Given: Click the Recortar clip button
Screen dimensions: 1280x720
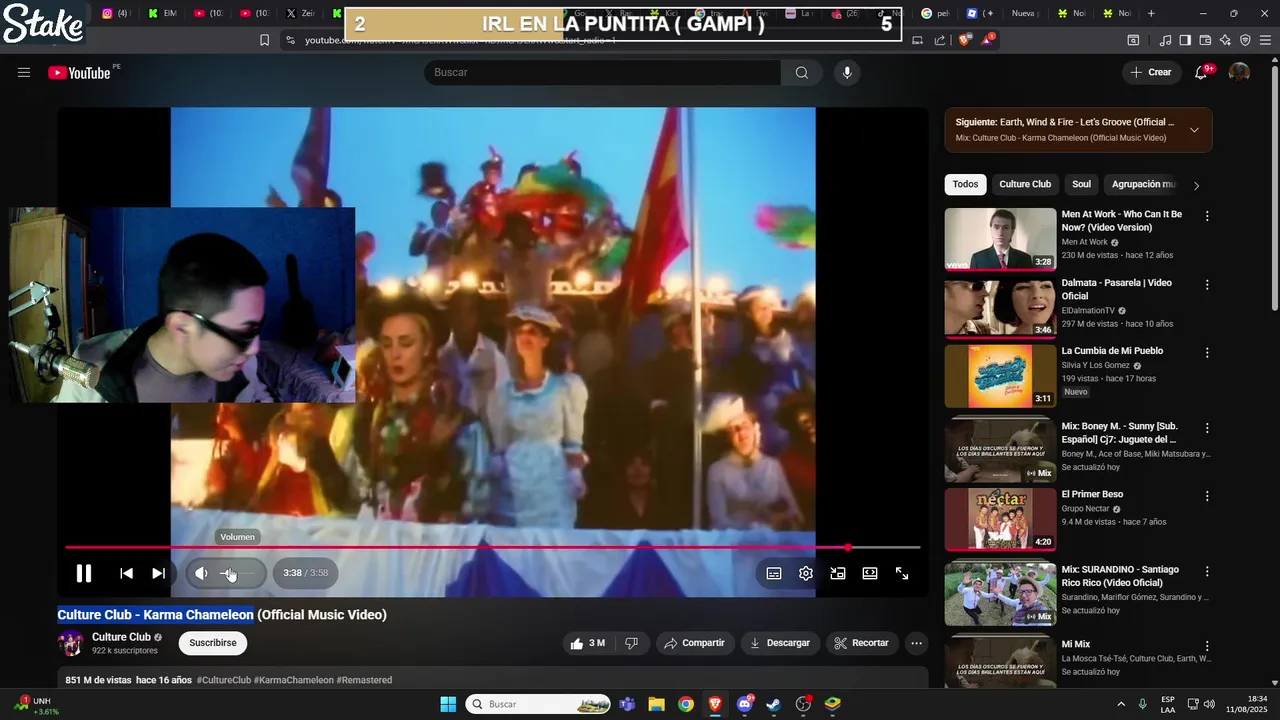Looking at the screenshot, I should 862,643.
